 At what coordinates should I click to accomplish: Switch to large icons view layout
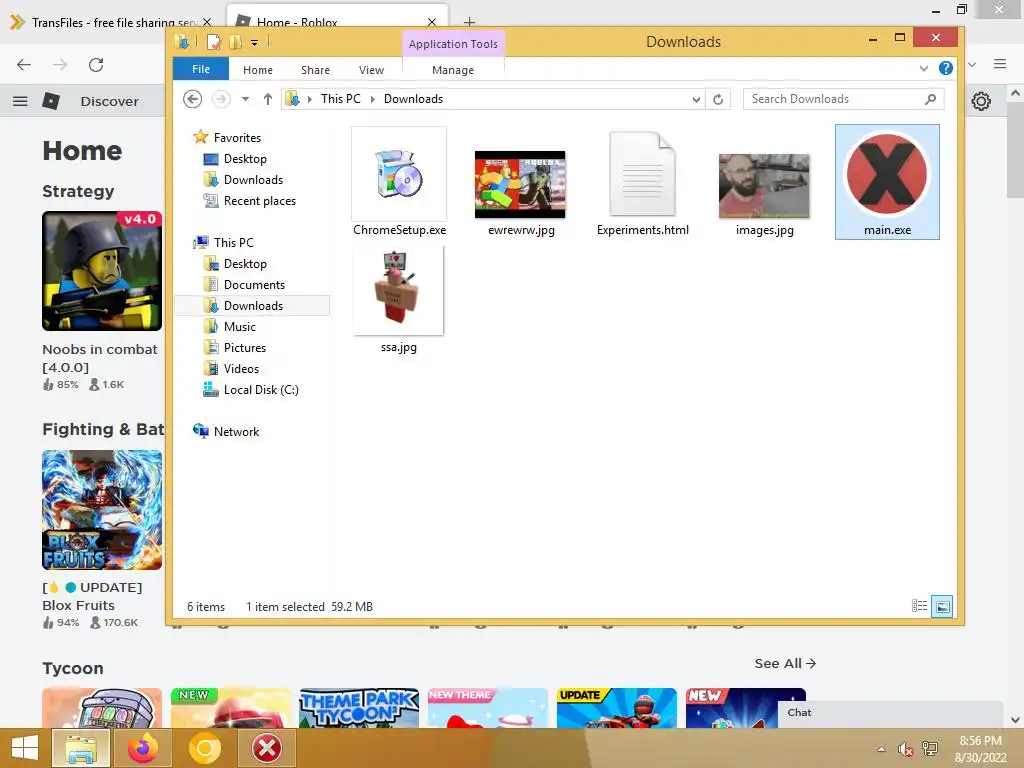942,606
